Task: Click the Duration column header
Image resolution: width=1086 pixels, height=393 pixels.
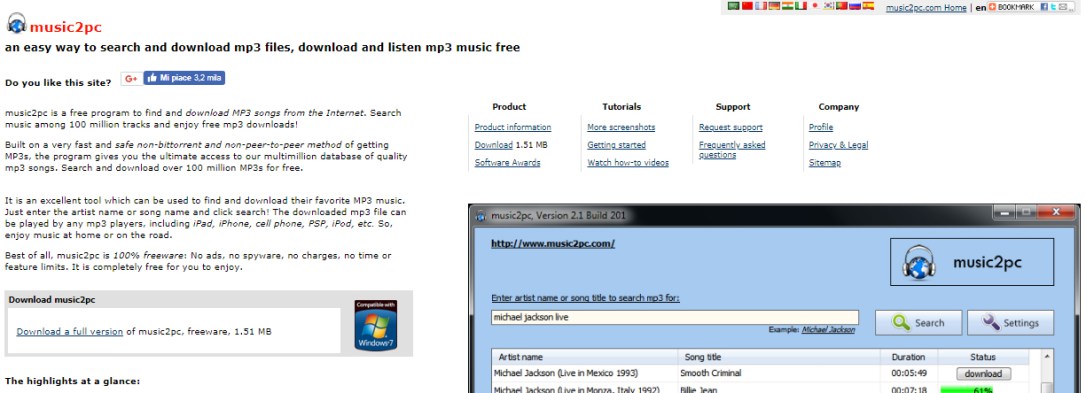Action: click(908, 357)
